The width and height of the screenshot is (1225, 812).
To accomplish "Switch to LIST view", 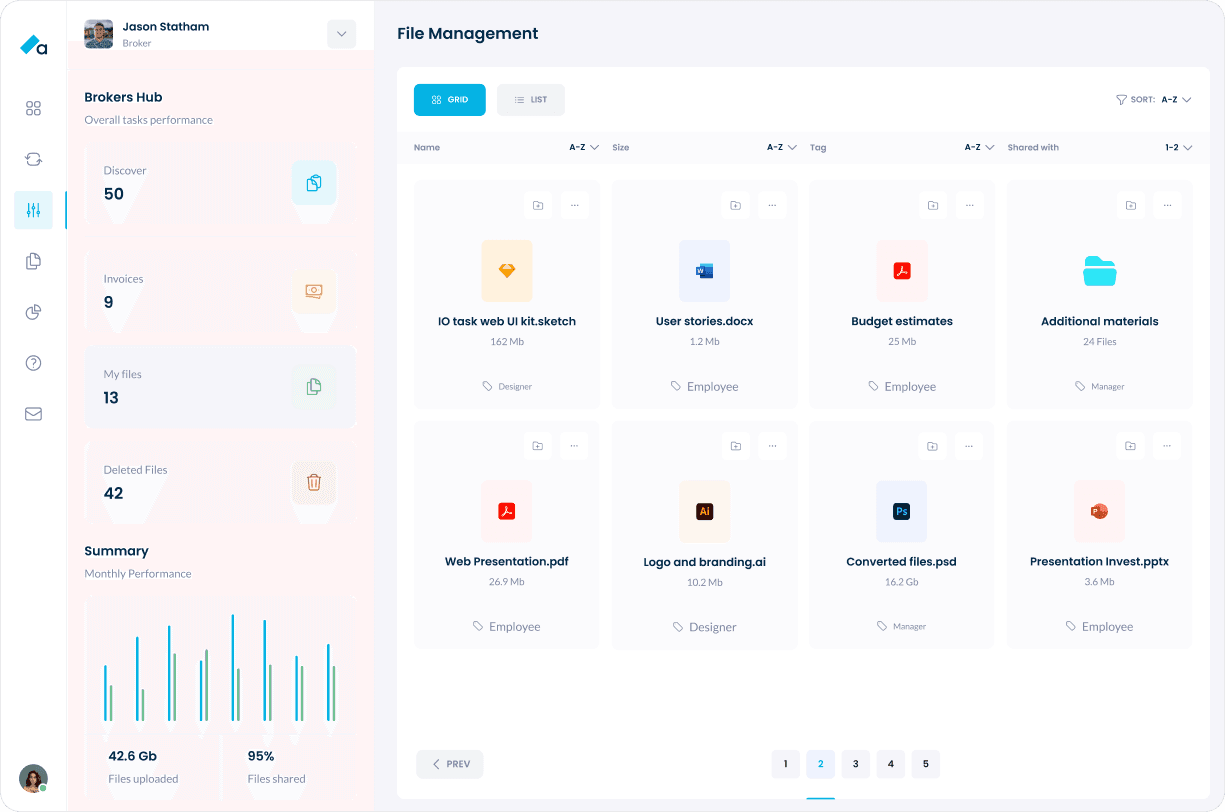I will (x=531, y=99).
